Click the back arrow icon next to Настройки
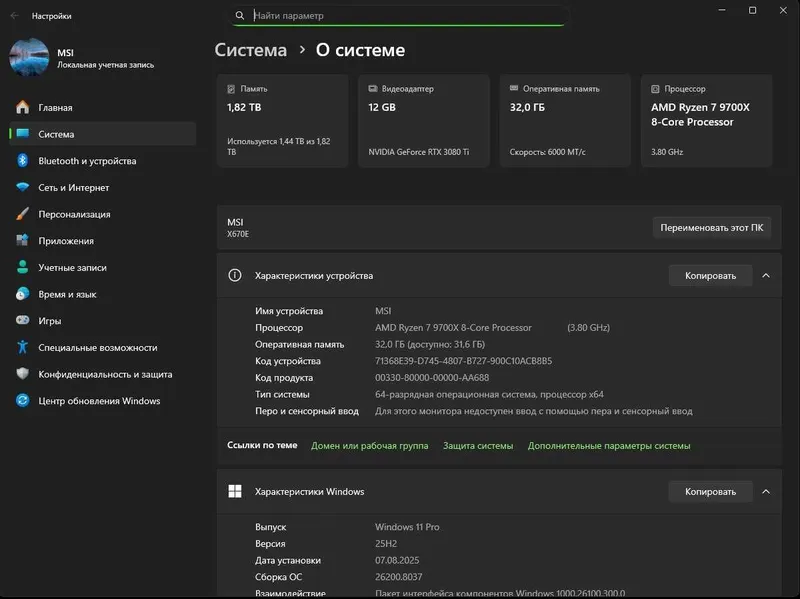Screen dimensions: 800x599 click(14, 16)
